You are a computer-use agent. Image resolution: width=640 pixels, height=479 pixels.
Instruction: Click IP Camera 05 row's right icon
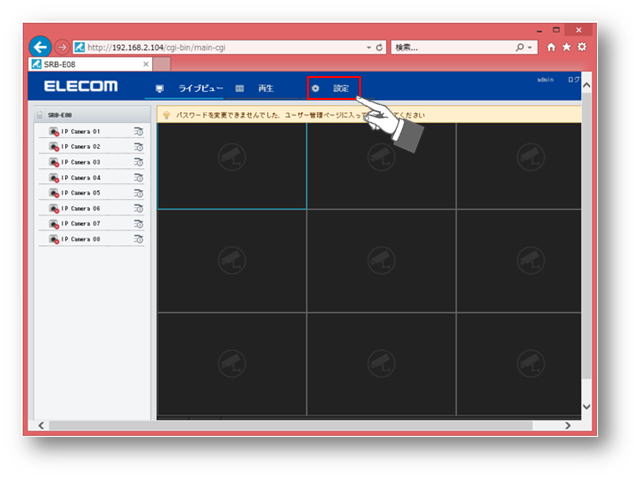(139, 193)
